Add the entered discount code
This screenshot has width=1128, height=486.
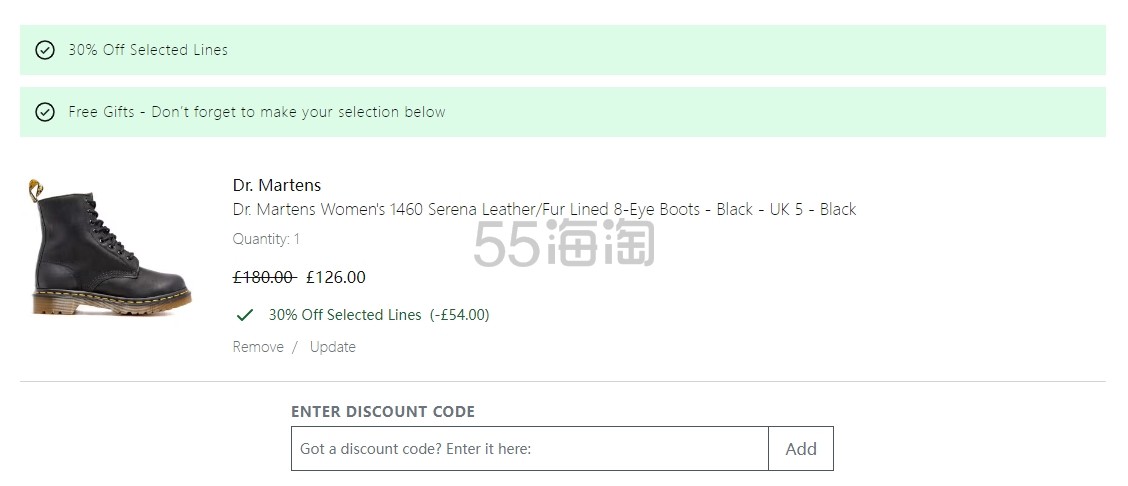(x=801, y=449)
